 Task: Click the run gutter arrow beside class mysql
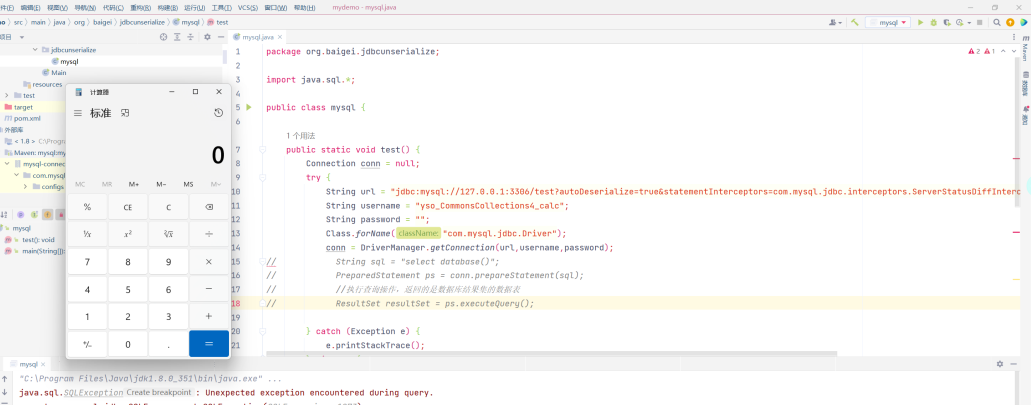pyautogui.click(x=249, y=107)
